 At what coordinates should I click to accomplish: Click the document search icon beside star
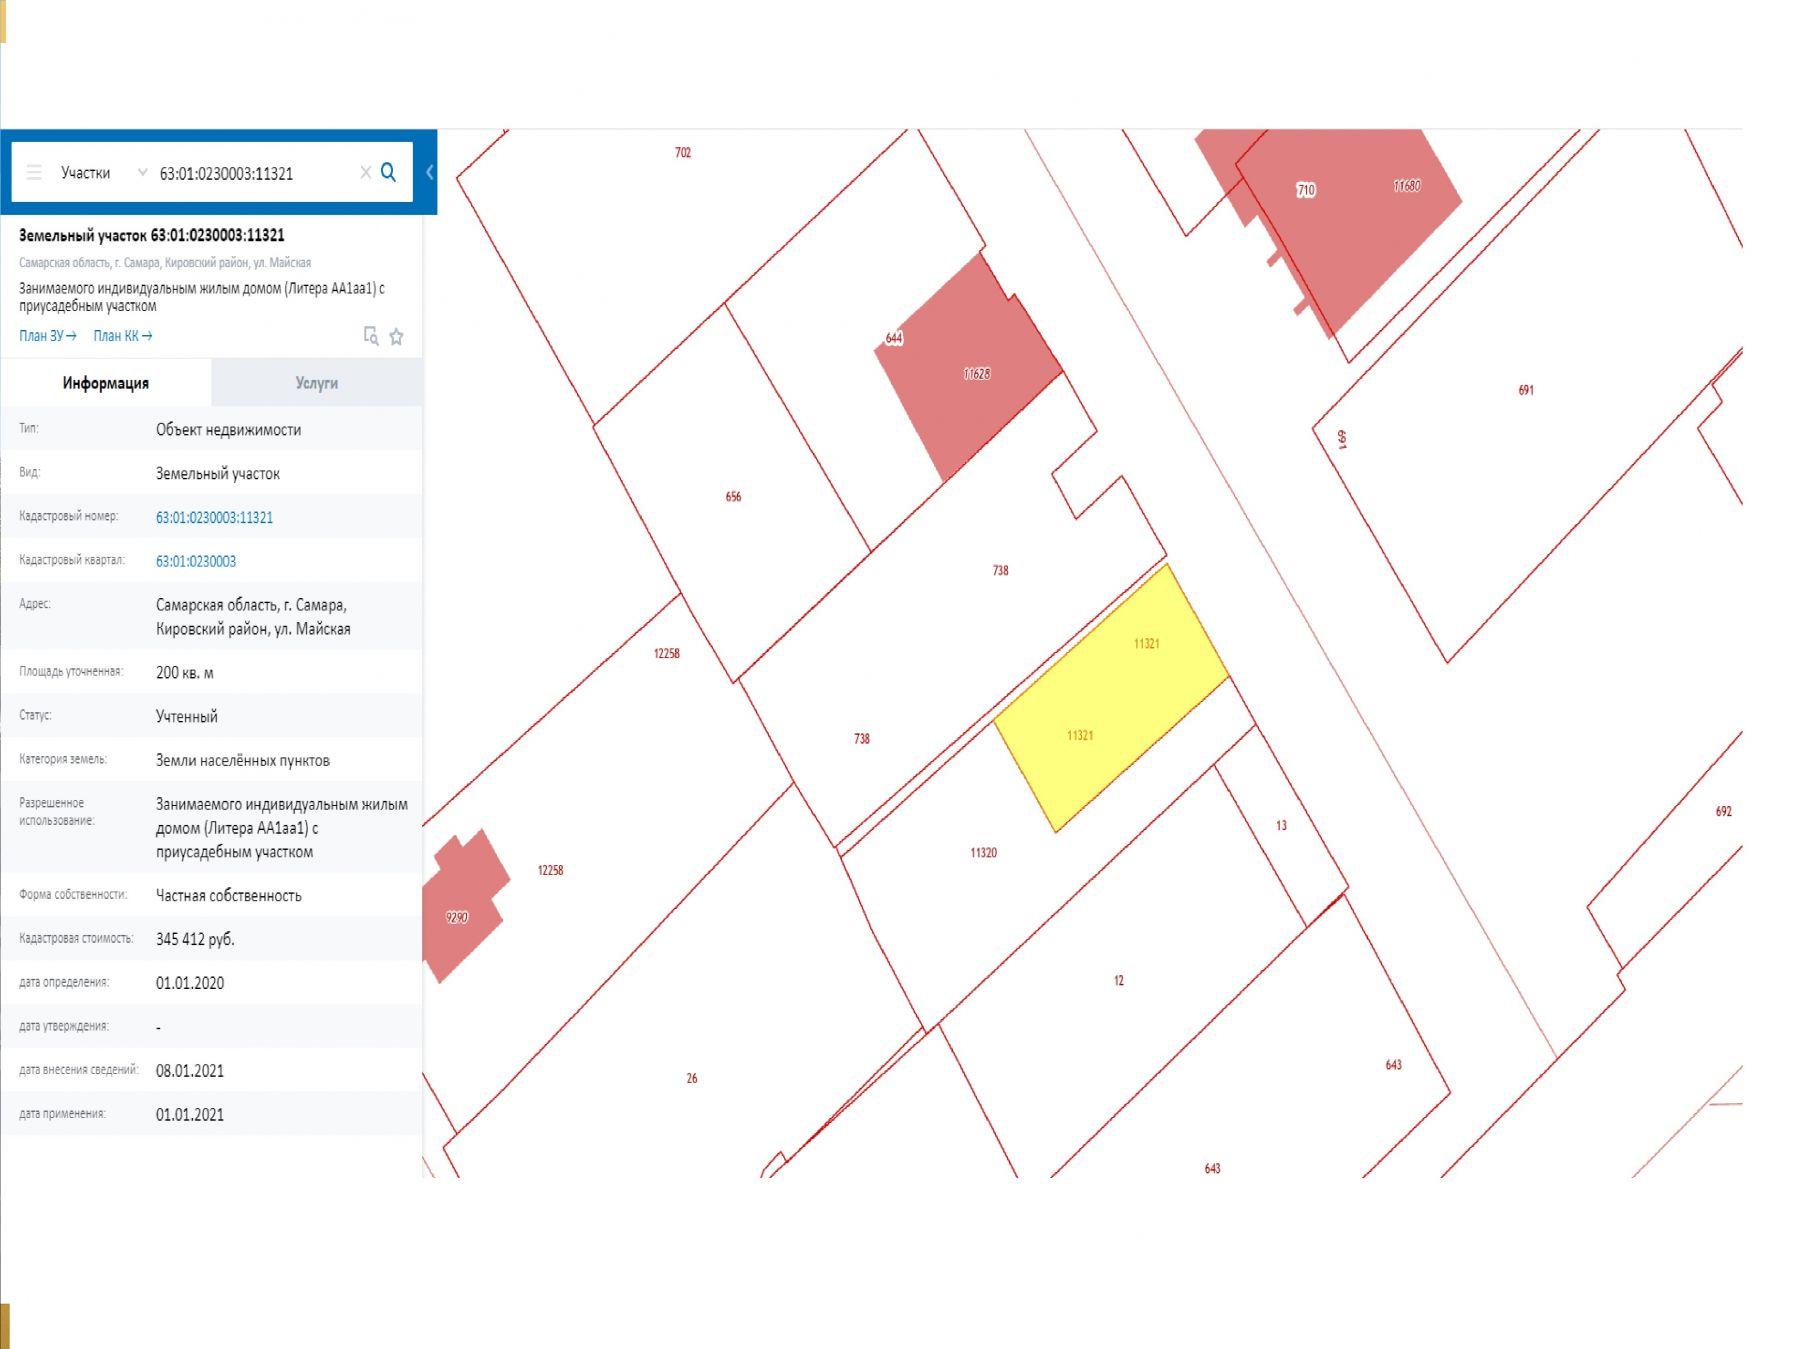371,336
